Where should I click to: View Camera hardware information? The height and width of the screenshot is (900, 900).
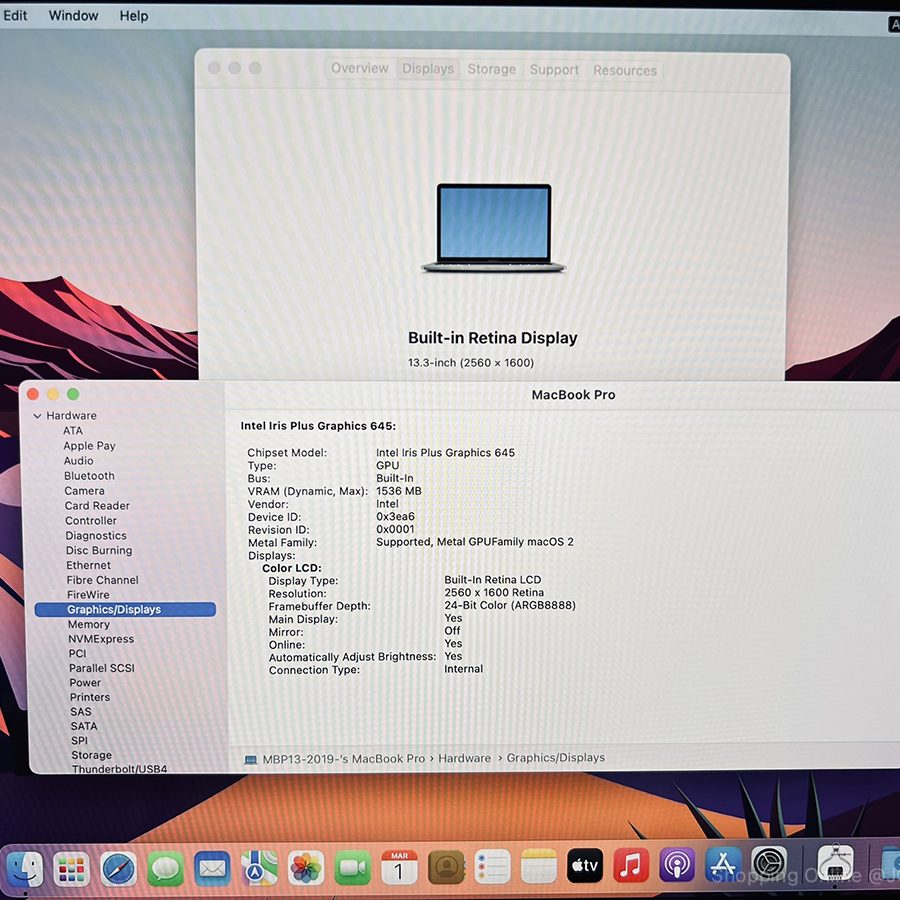click(x=84, y=491)
